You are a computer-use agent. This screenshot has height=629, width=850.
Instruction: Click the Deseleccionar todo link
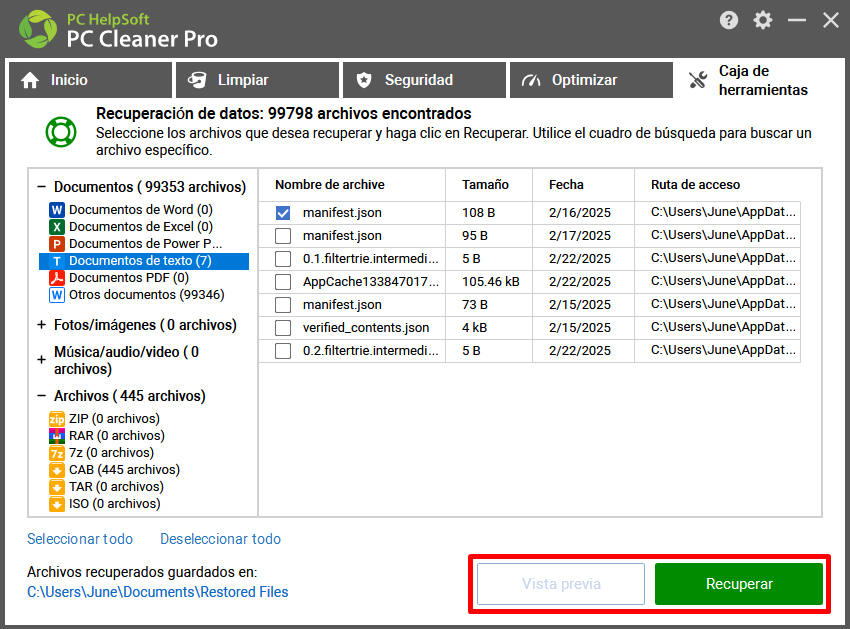tap(221, 539)
